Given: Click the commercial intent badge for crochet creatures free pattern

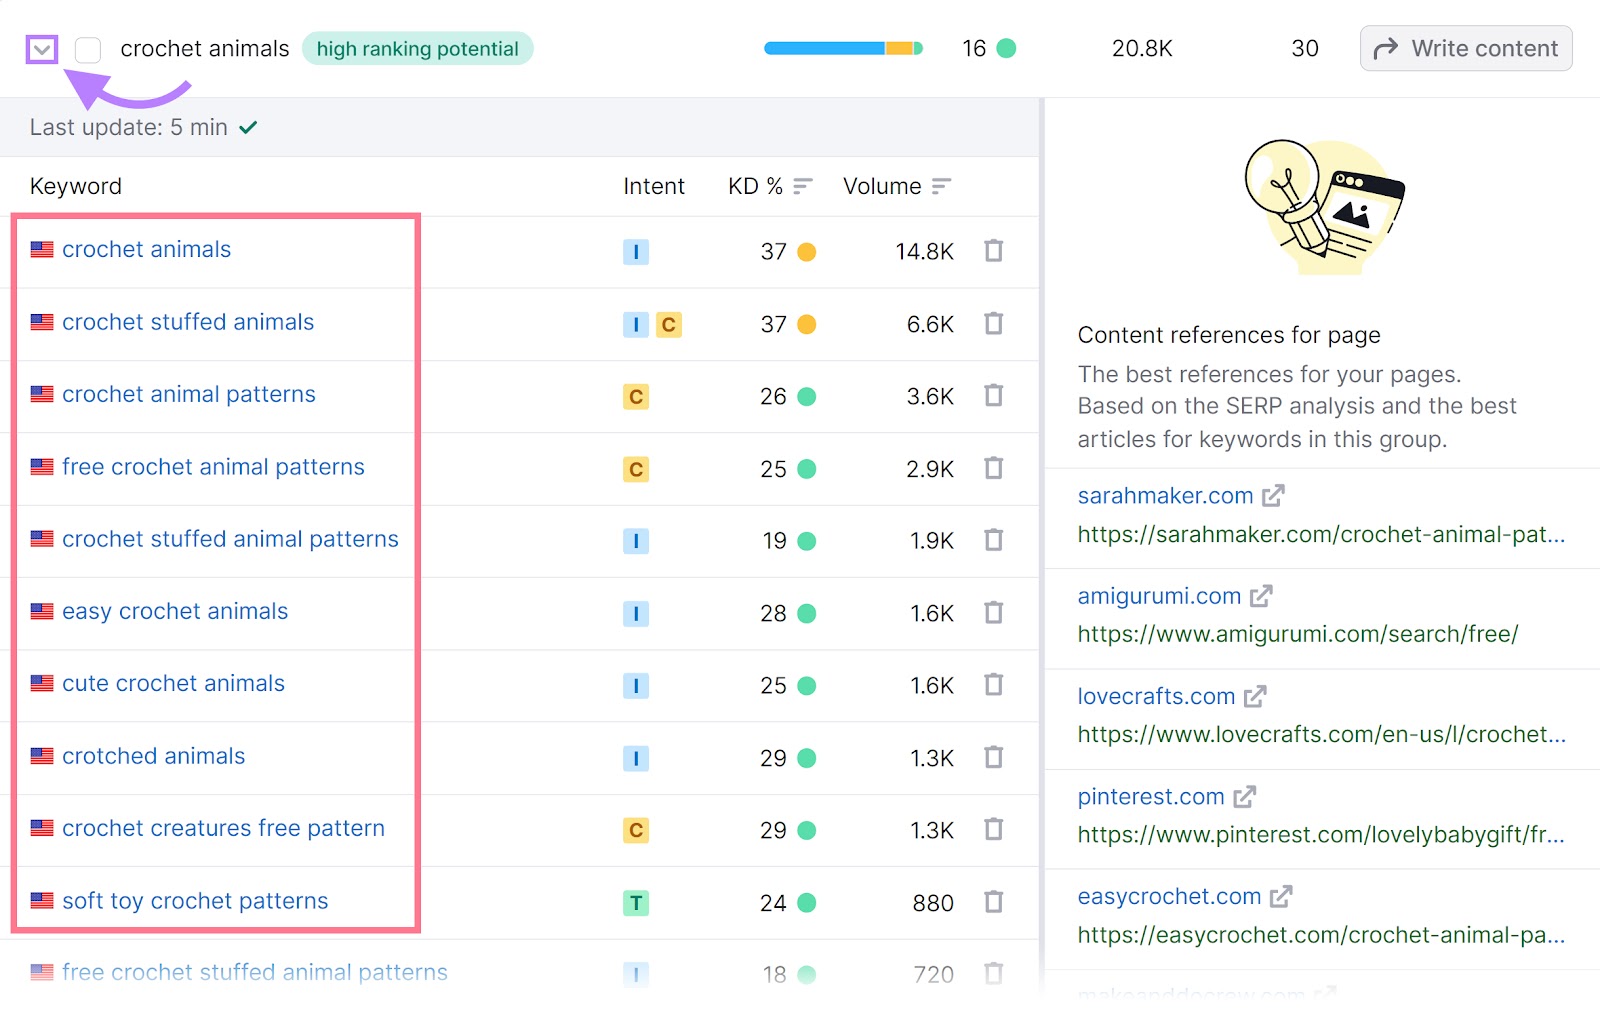Looking at the screenshot, I should 636,830.
